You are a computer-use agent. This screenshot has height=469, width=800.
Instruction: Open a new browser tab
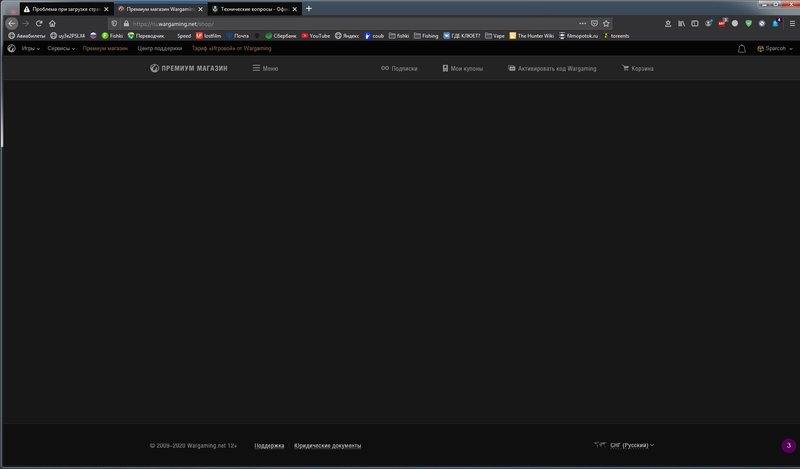pos(309,9)
